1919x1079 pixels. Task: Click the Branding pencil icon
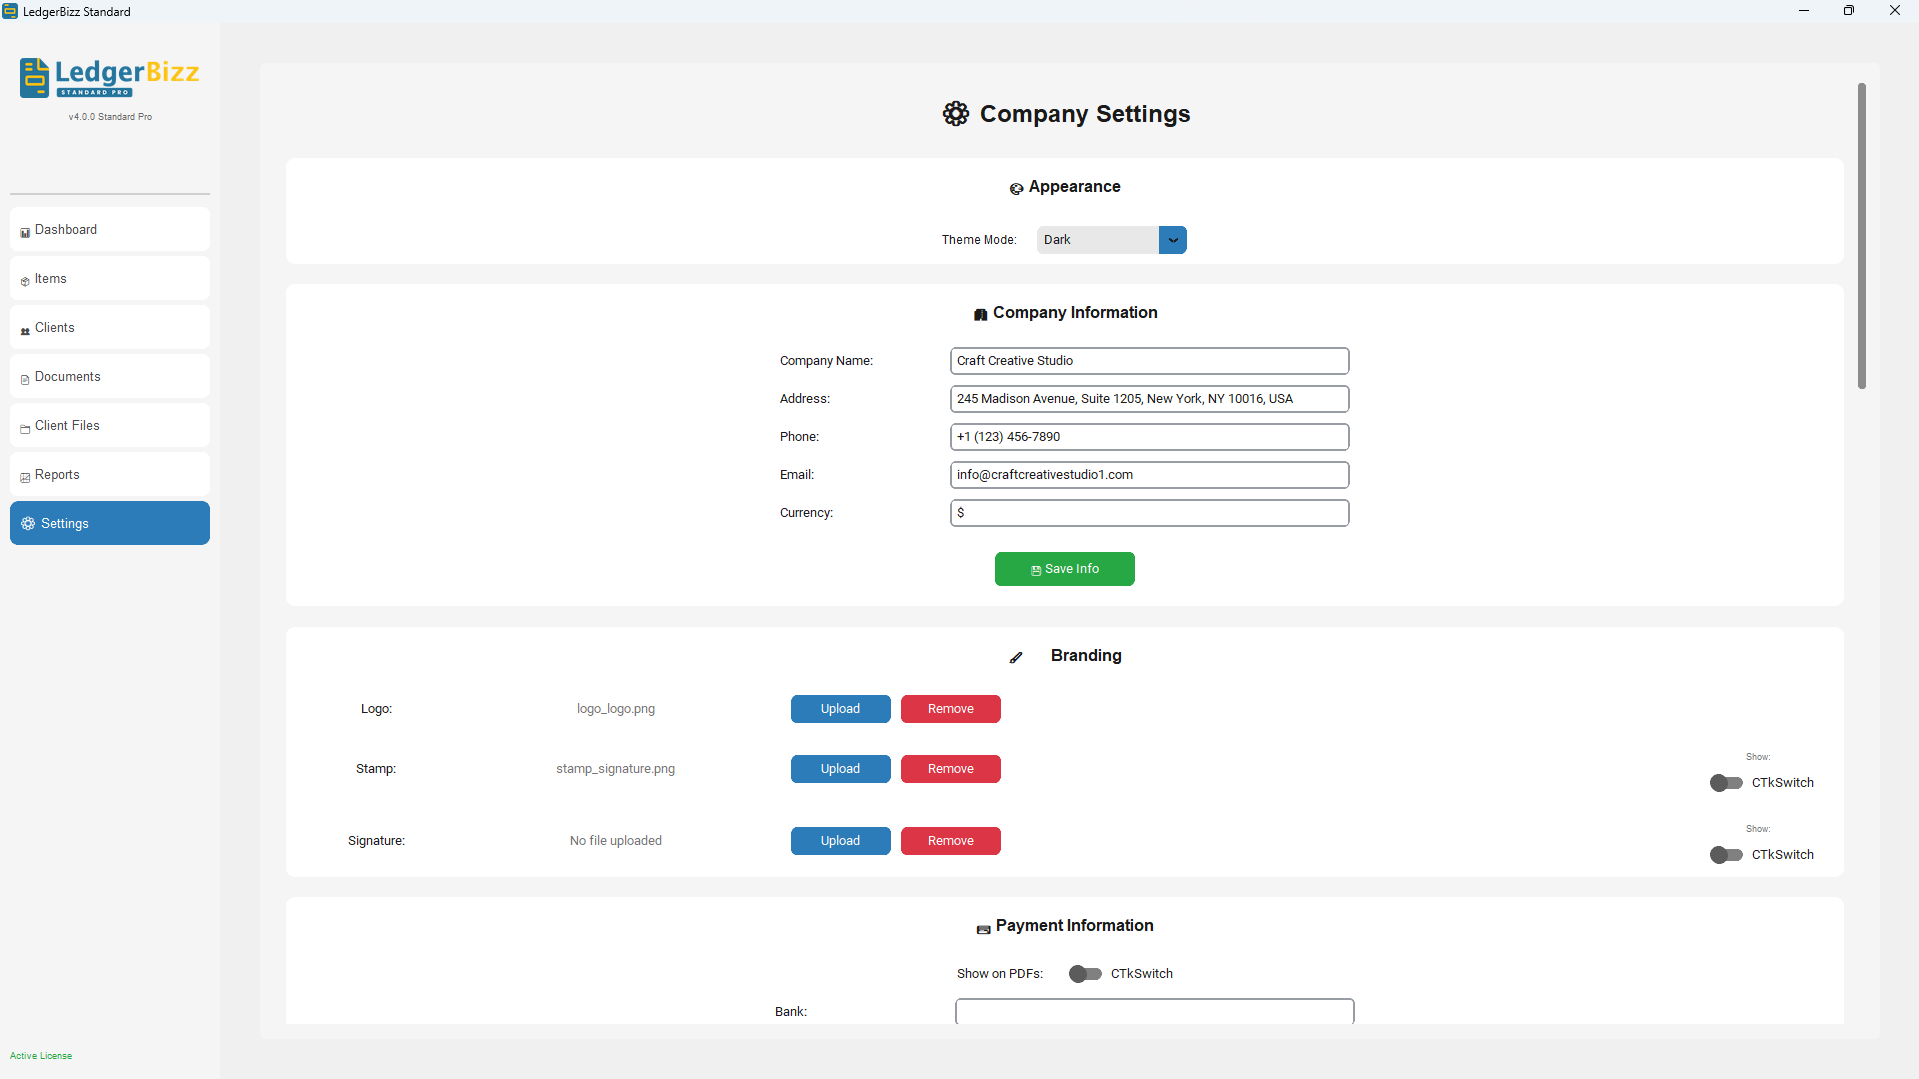1016,657
